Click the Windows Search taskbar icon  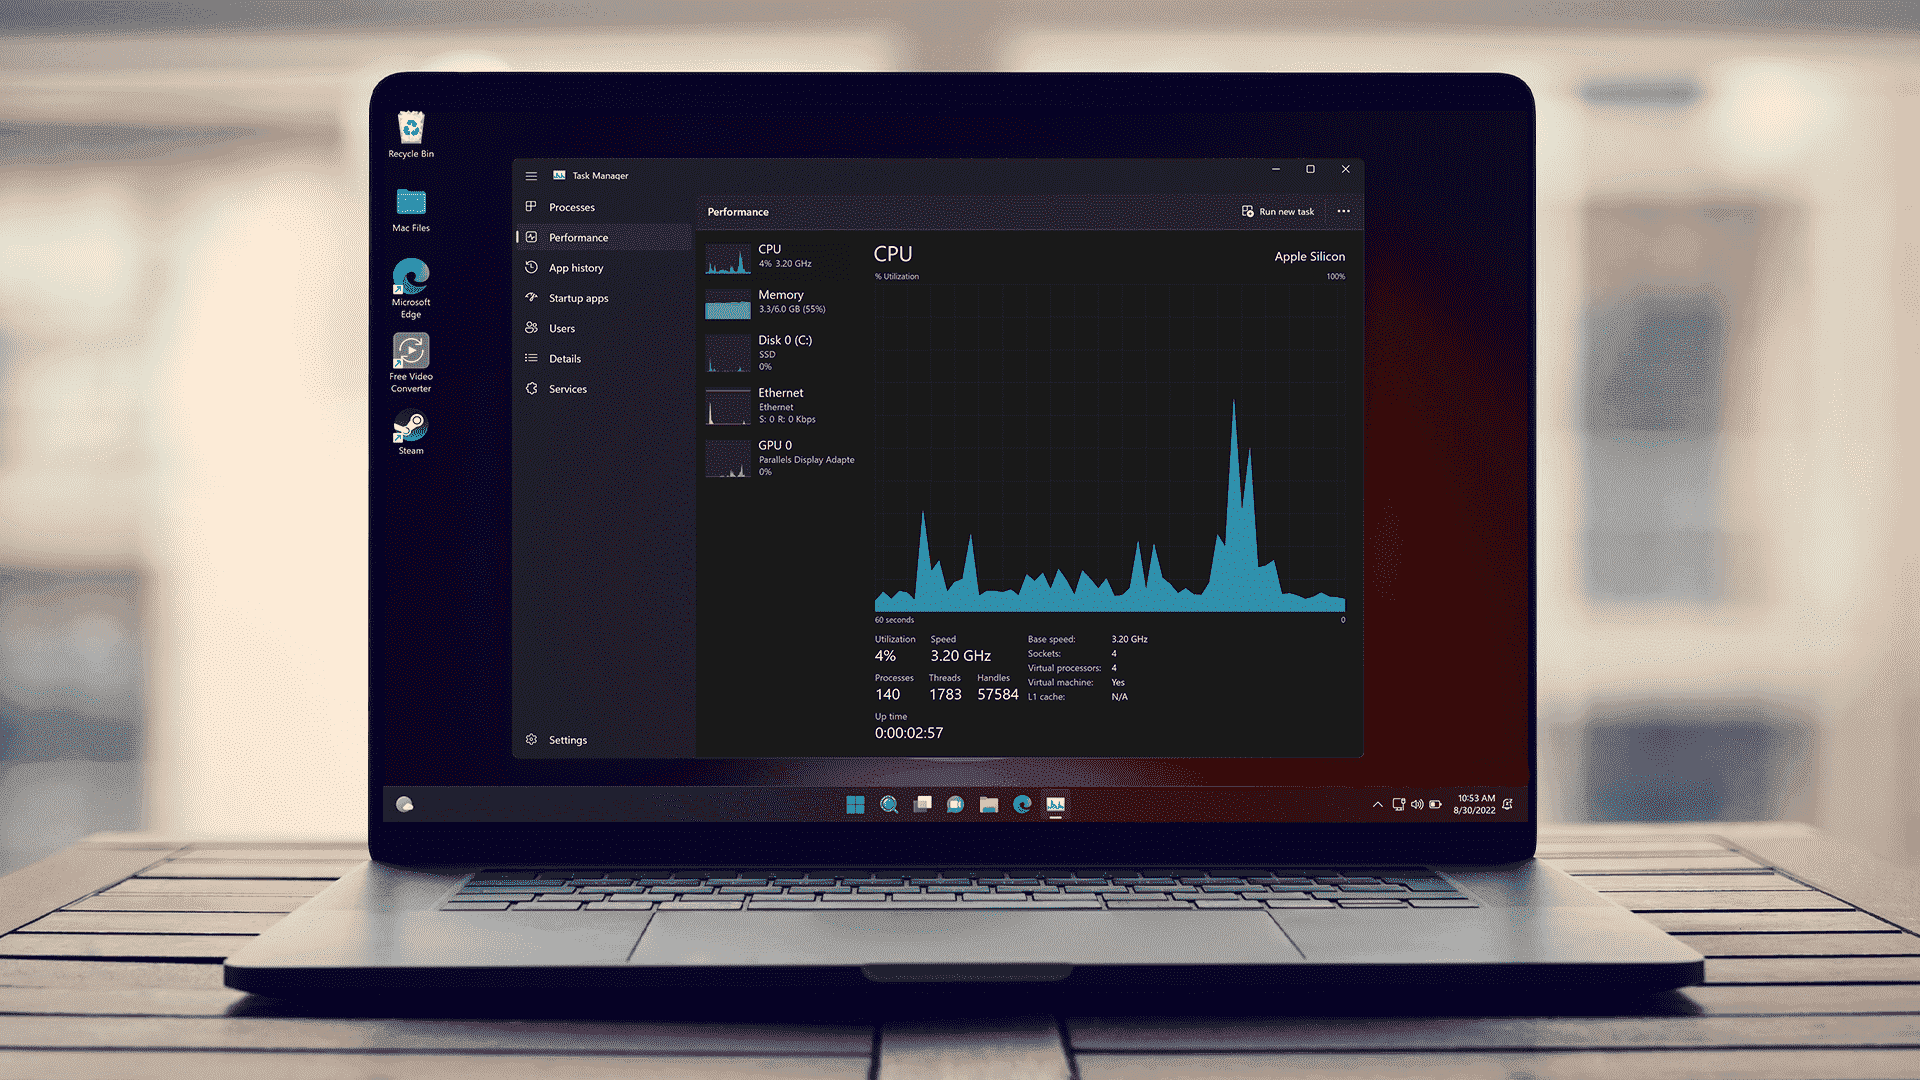[x=889, y=804]
